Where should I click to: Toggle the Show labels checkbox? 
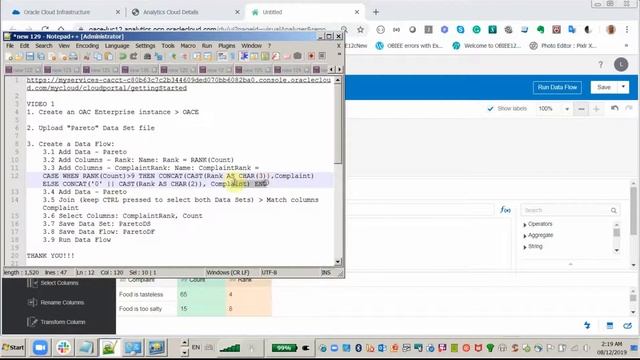tap(490, 109)
